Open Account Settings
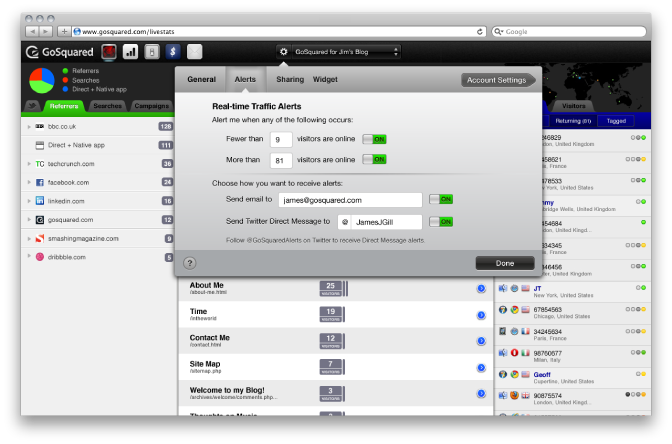672x444 pixels. tap(498, 80)
